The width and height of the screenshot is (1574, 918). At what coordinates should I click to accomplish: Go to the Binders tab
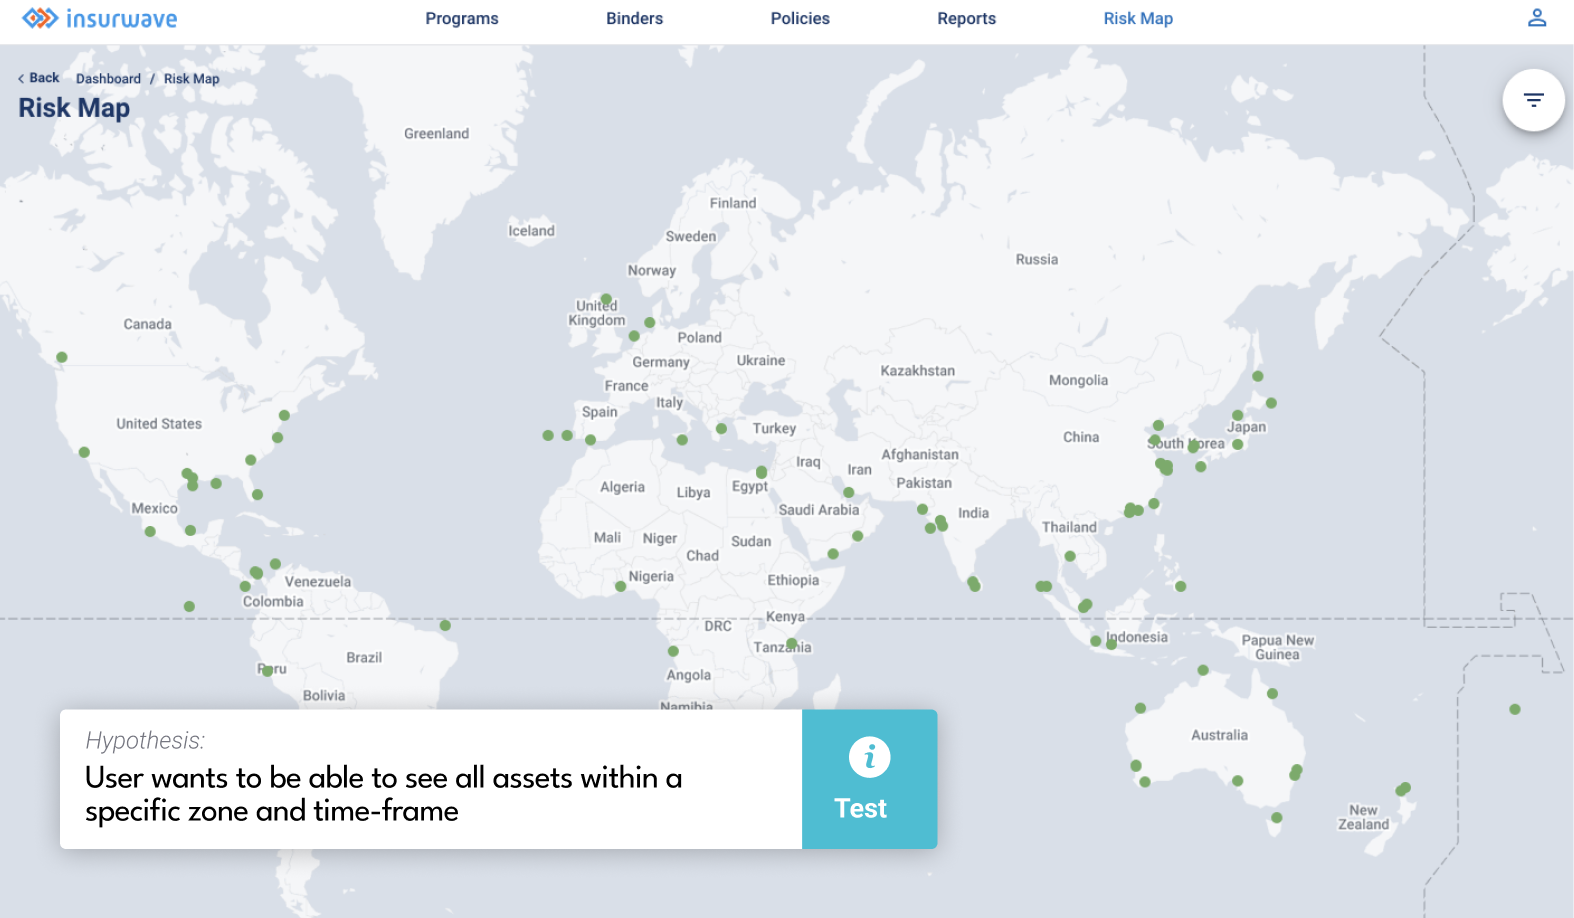pyautogui.click(x=634, y=18)
